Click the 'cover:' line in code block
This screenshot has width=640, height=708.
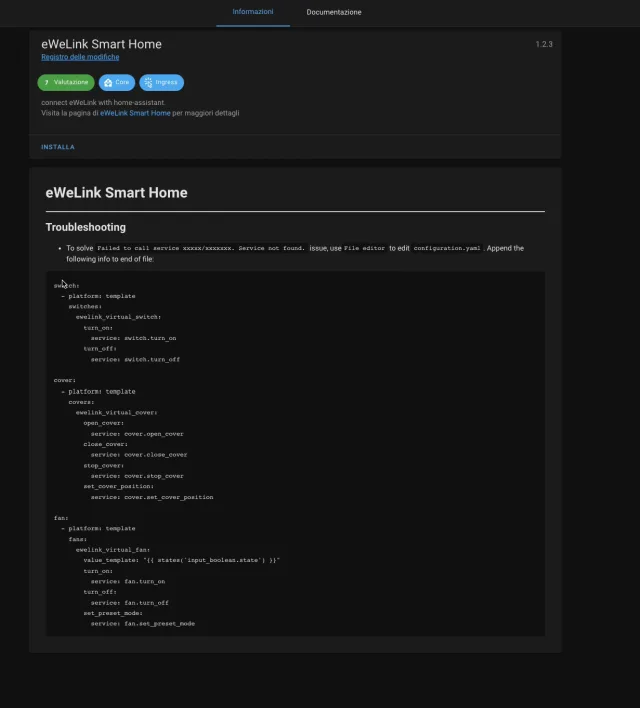click(x=65, y=380)
